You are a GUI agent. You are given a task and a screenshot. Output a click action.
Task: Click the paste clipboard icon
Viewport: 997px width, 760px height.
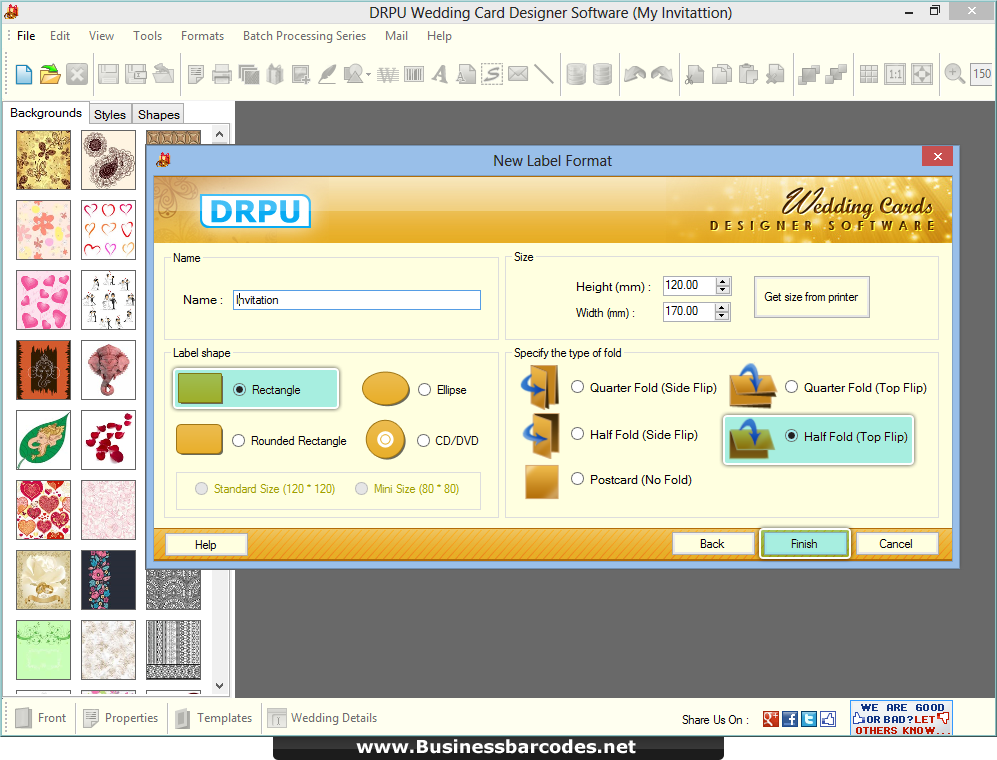748,74
